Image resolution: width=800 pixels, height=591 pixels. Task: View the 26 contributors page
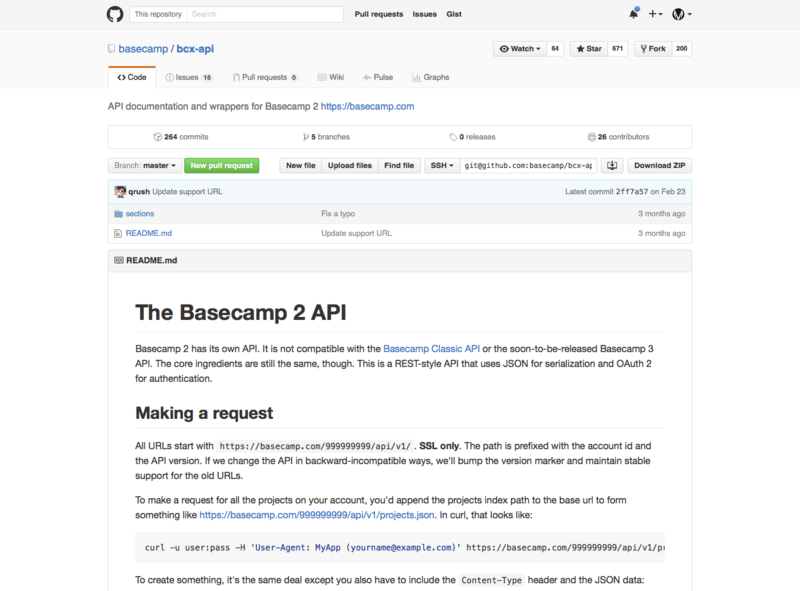tap(618, 137)
